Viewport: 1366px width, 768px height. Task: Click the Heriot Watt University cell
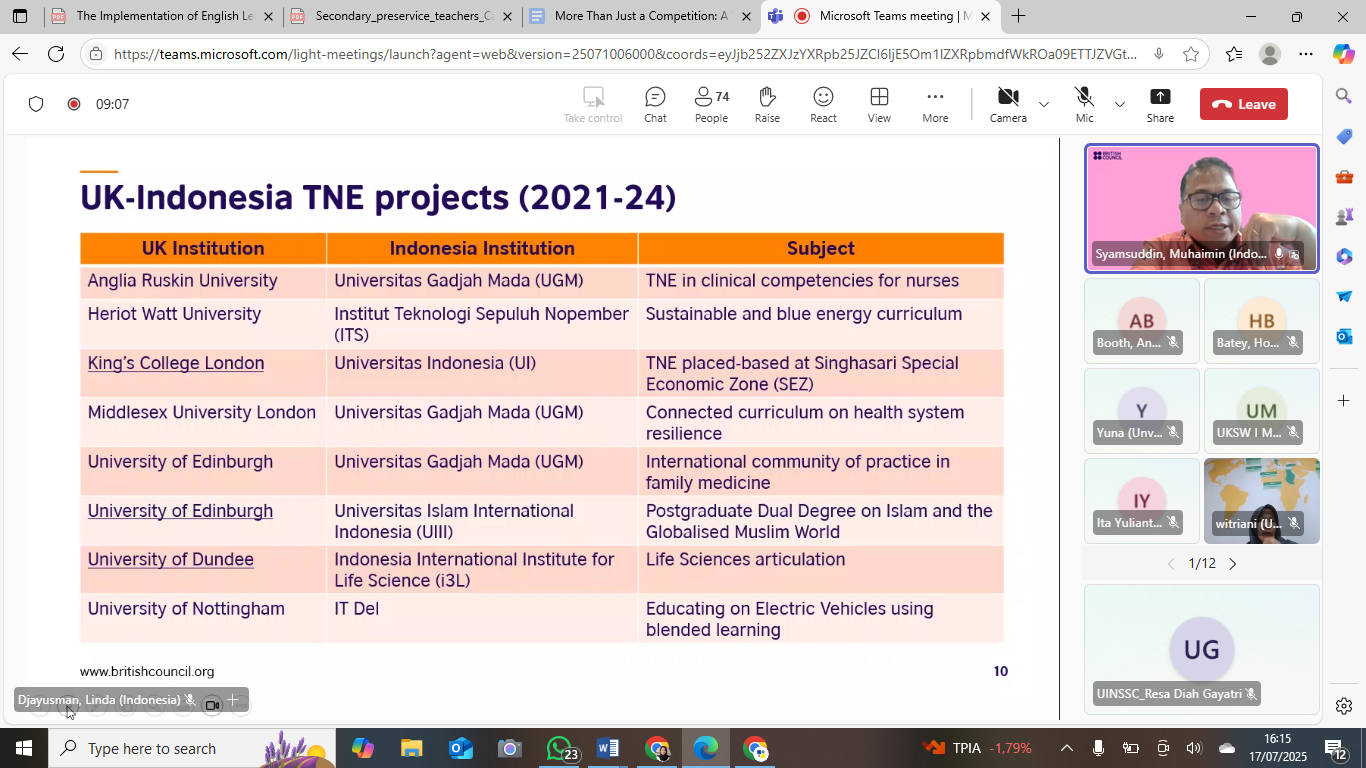203,324
